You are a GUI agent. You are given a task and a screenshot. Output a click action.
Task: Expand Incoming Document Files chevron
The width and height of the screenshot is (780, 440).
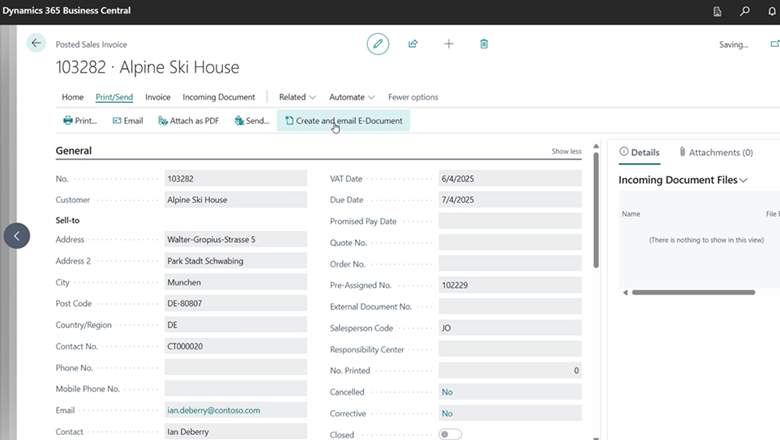(x=743, y=180)
